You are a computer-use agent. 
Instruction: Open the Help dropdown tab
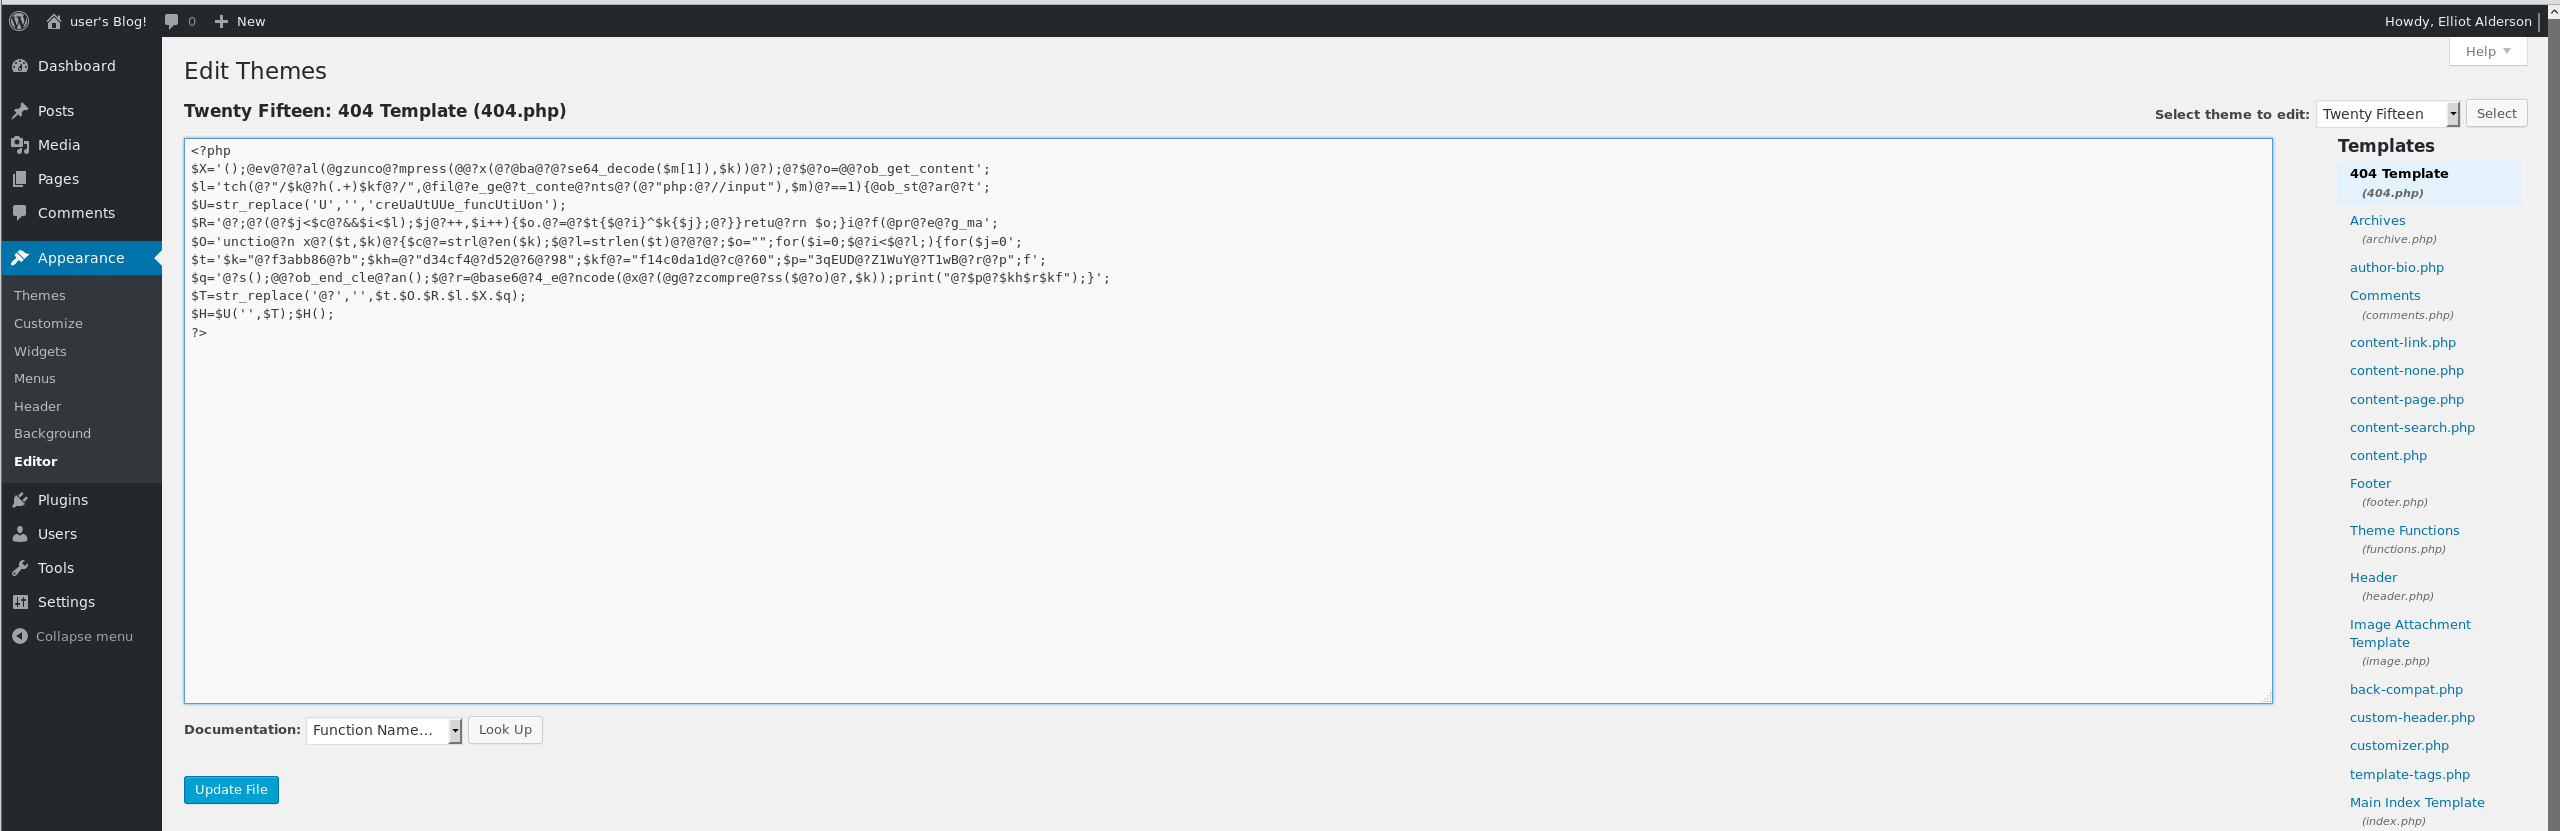click(2488, 51)
